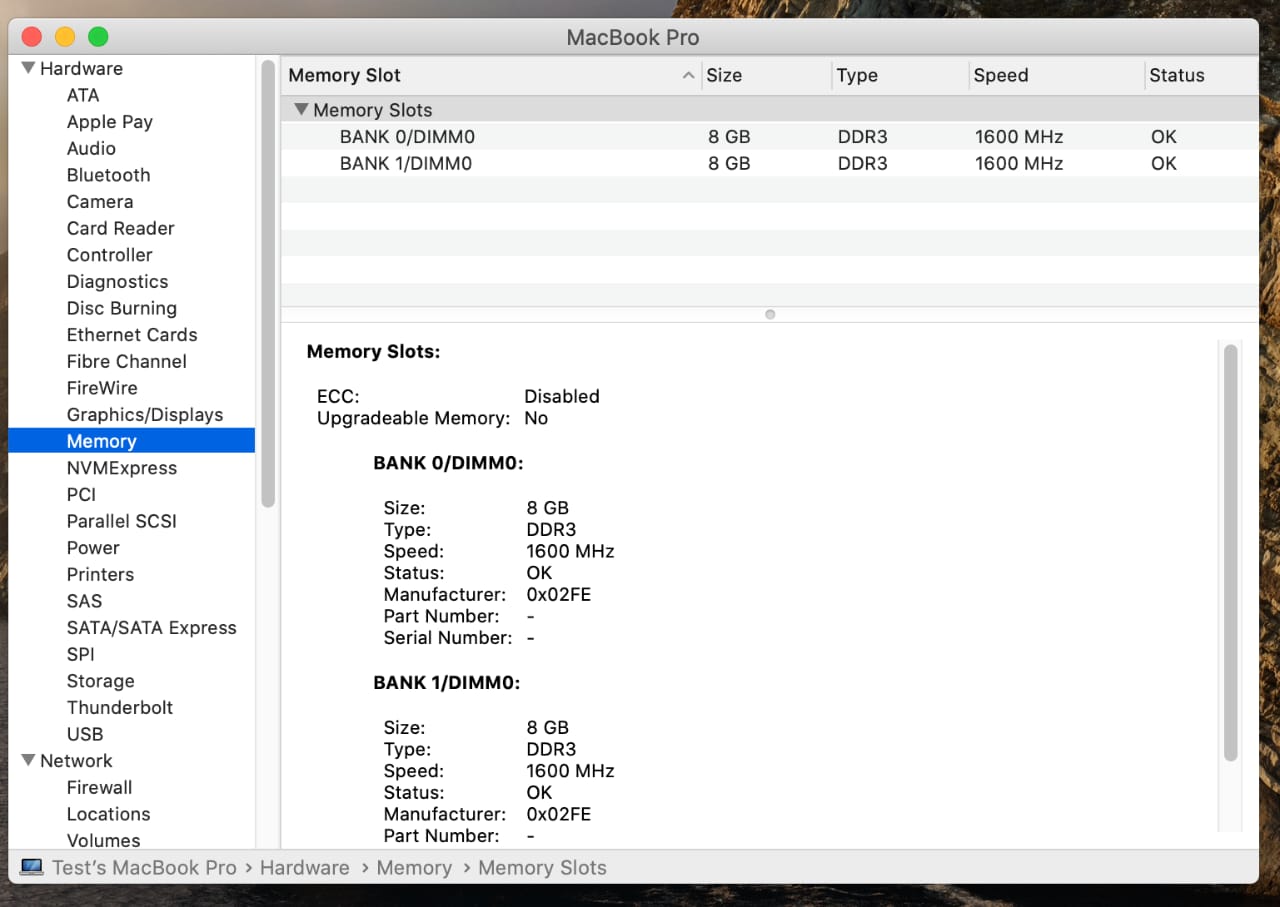This screenshot has width=1280, height=907.
Task: Select the Graphics/Displays sidebar item
Action: tap(145, 414)
